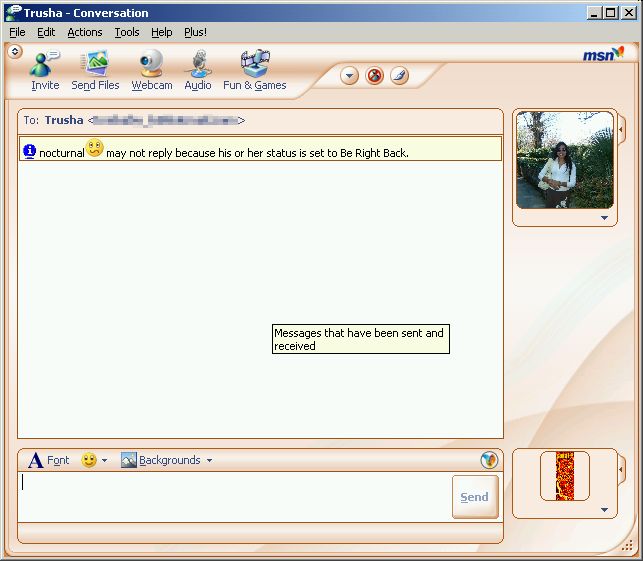
Task: Start an Audio conversation
Action: pos(198,70)
